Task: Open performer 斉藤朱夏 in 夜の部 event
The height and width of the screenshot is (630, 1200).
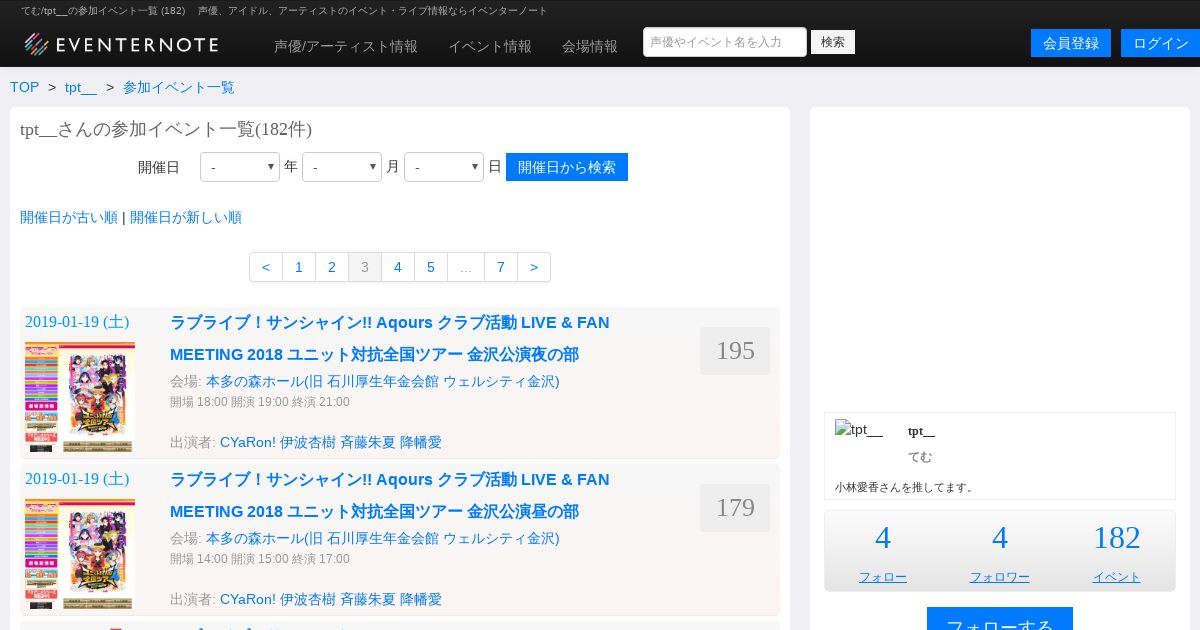Action: 368,442
